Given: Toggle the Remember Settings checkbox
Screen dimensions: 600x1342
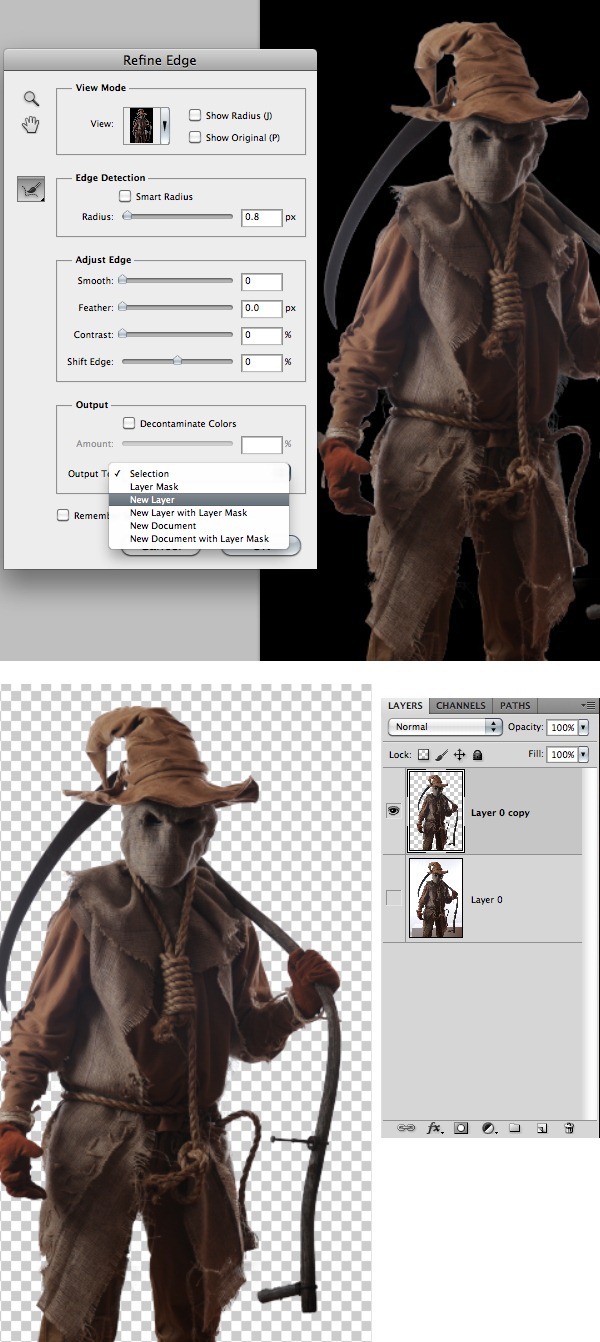Looking at the screenshot, I should tap(63, 515).
